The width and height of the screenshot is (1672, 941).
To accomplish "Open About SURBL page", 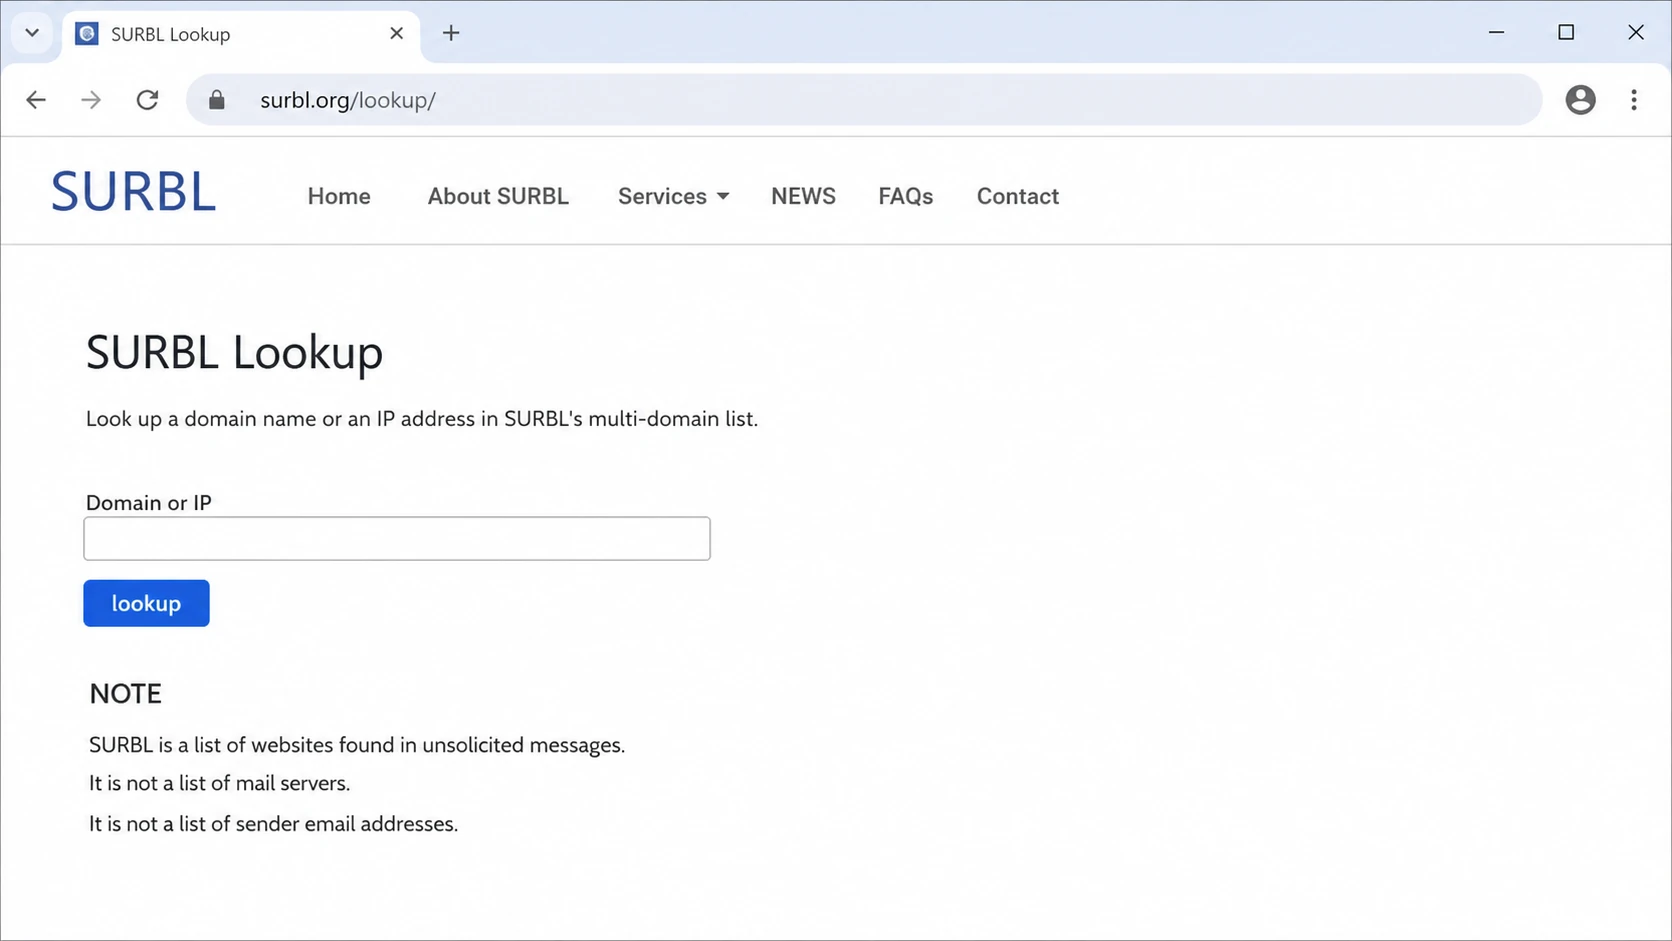I will point(498,196).
